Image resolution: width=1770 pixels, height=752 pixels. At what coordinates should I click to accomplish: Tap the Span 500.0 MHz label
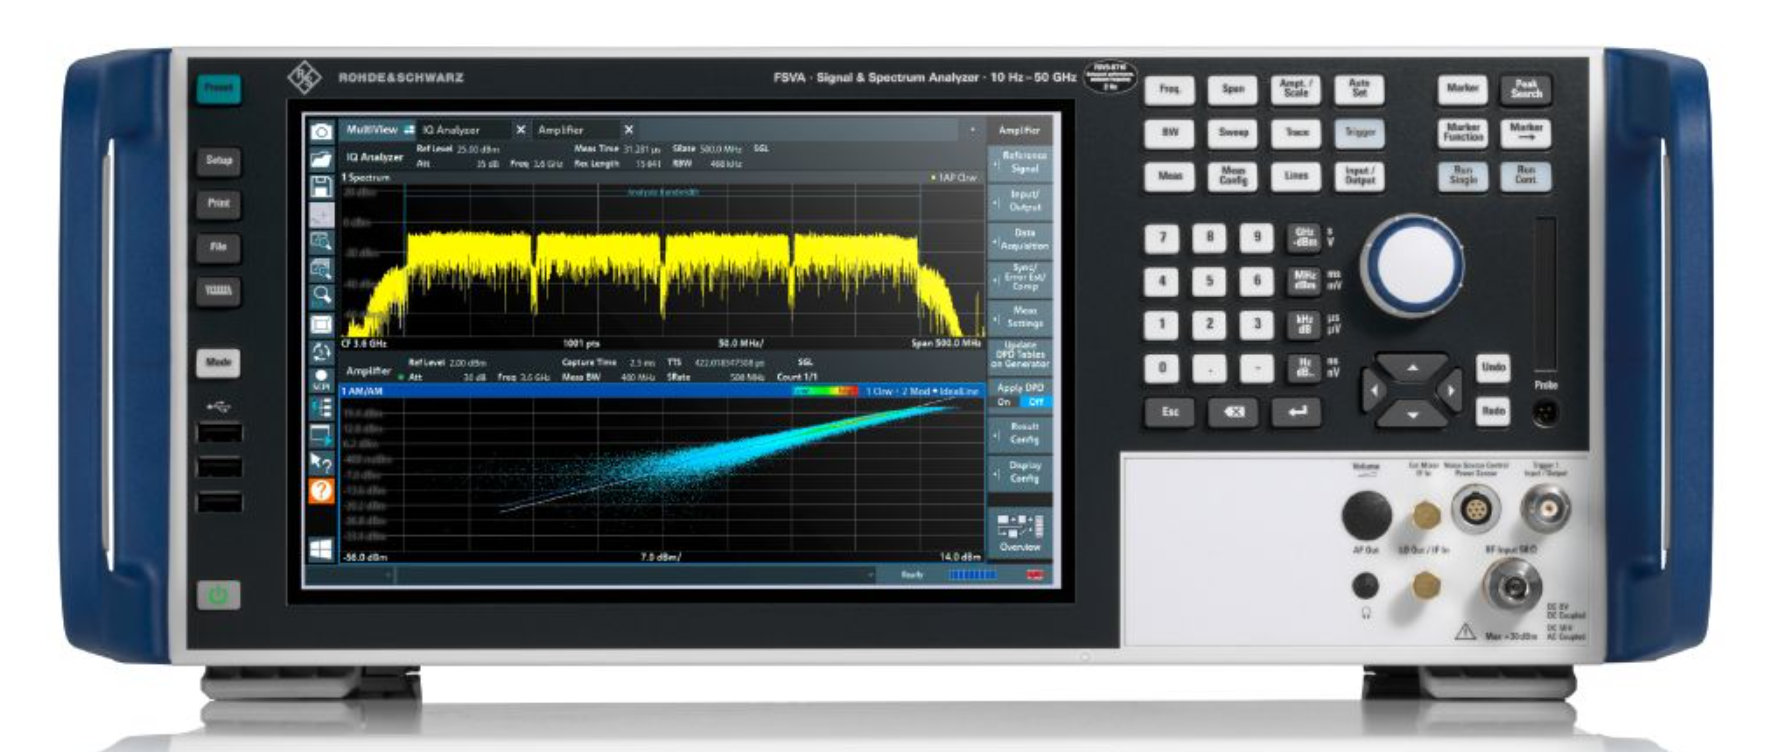[x=946, y=343]
